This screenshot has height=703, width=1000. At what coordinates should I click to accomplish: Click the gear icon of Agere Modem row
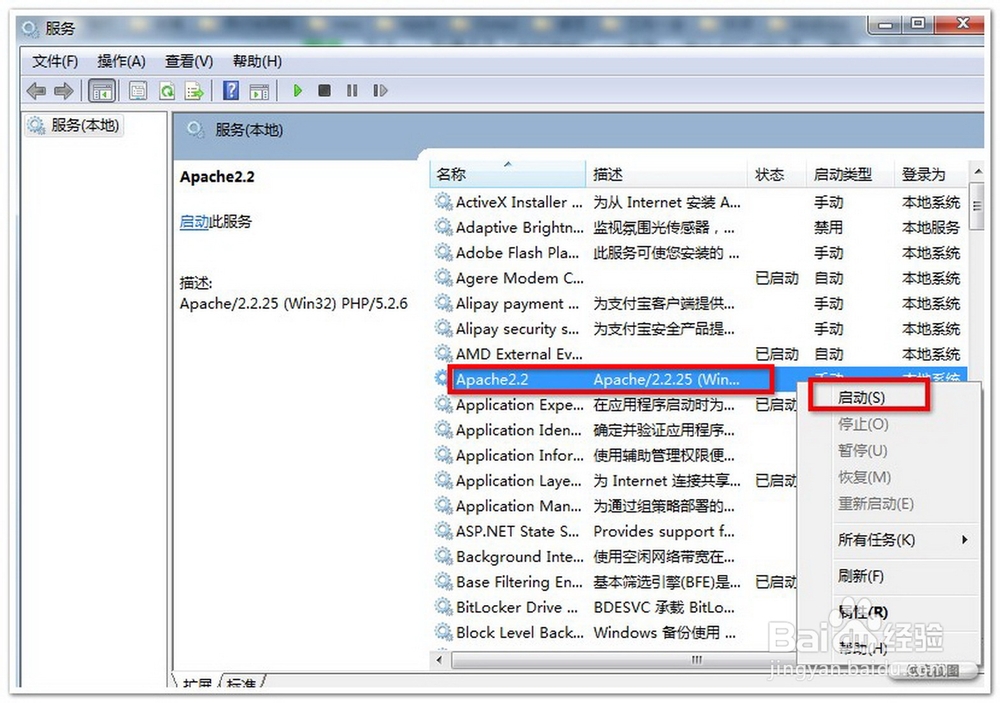pos(443,278)
